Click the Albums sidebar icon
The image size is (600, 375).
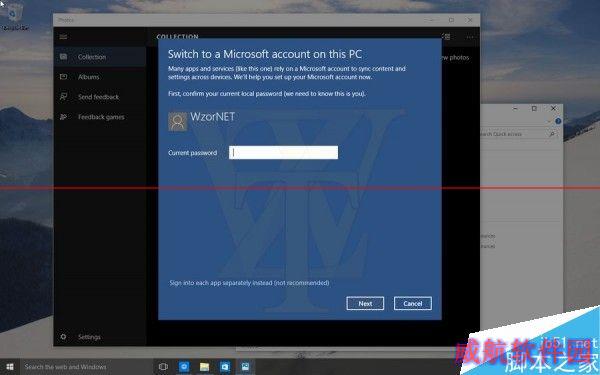(64, 77)
